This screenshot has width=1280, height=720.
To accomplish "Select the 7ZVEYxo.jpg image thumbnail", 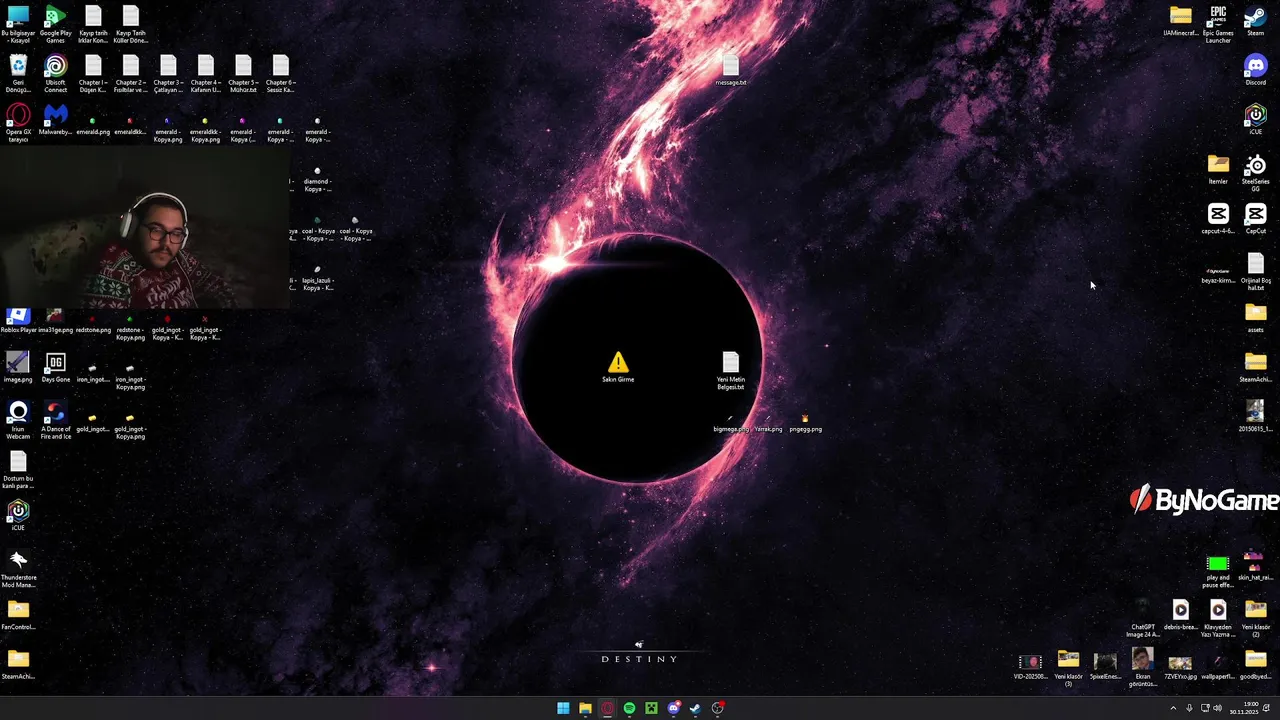I will click(1180, 668).
